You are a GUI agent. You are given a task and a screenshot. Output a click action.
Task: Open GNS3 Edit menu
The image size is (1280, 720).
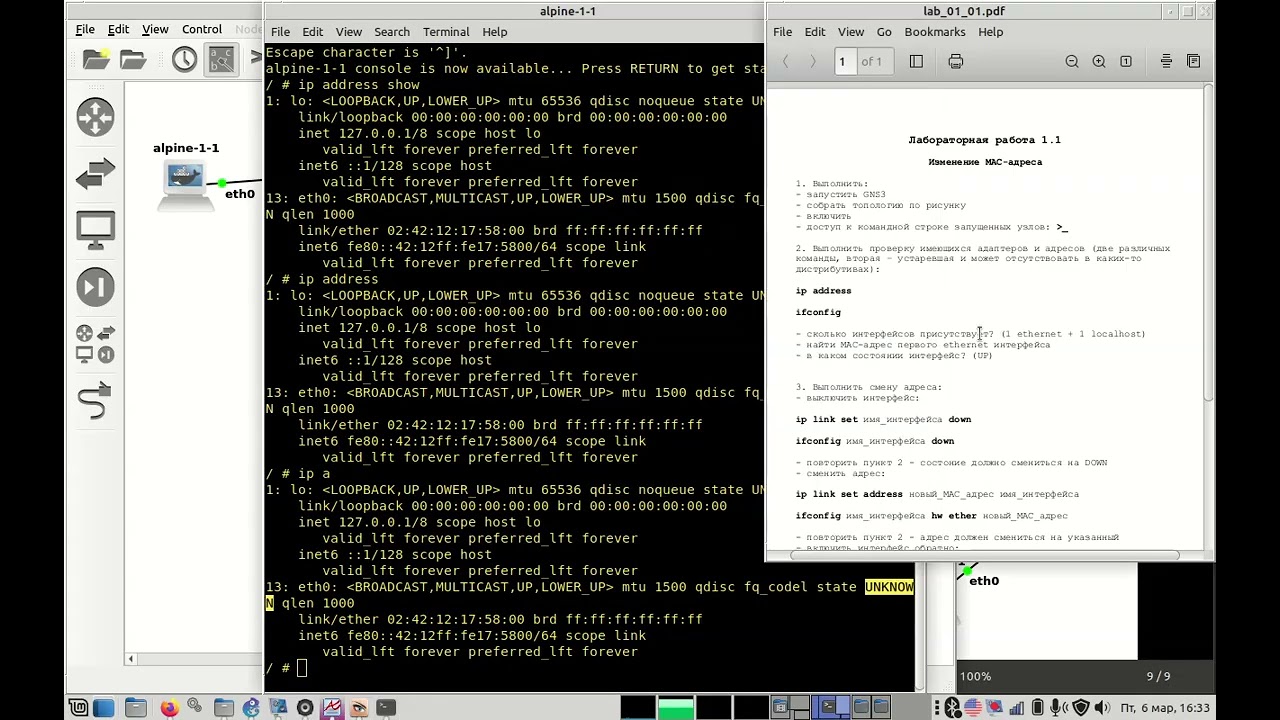pos(118,29)
